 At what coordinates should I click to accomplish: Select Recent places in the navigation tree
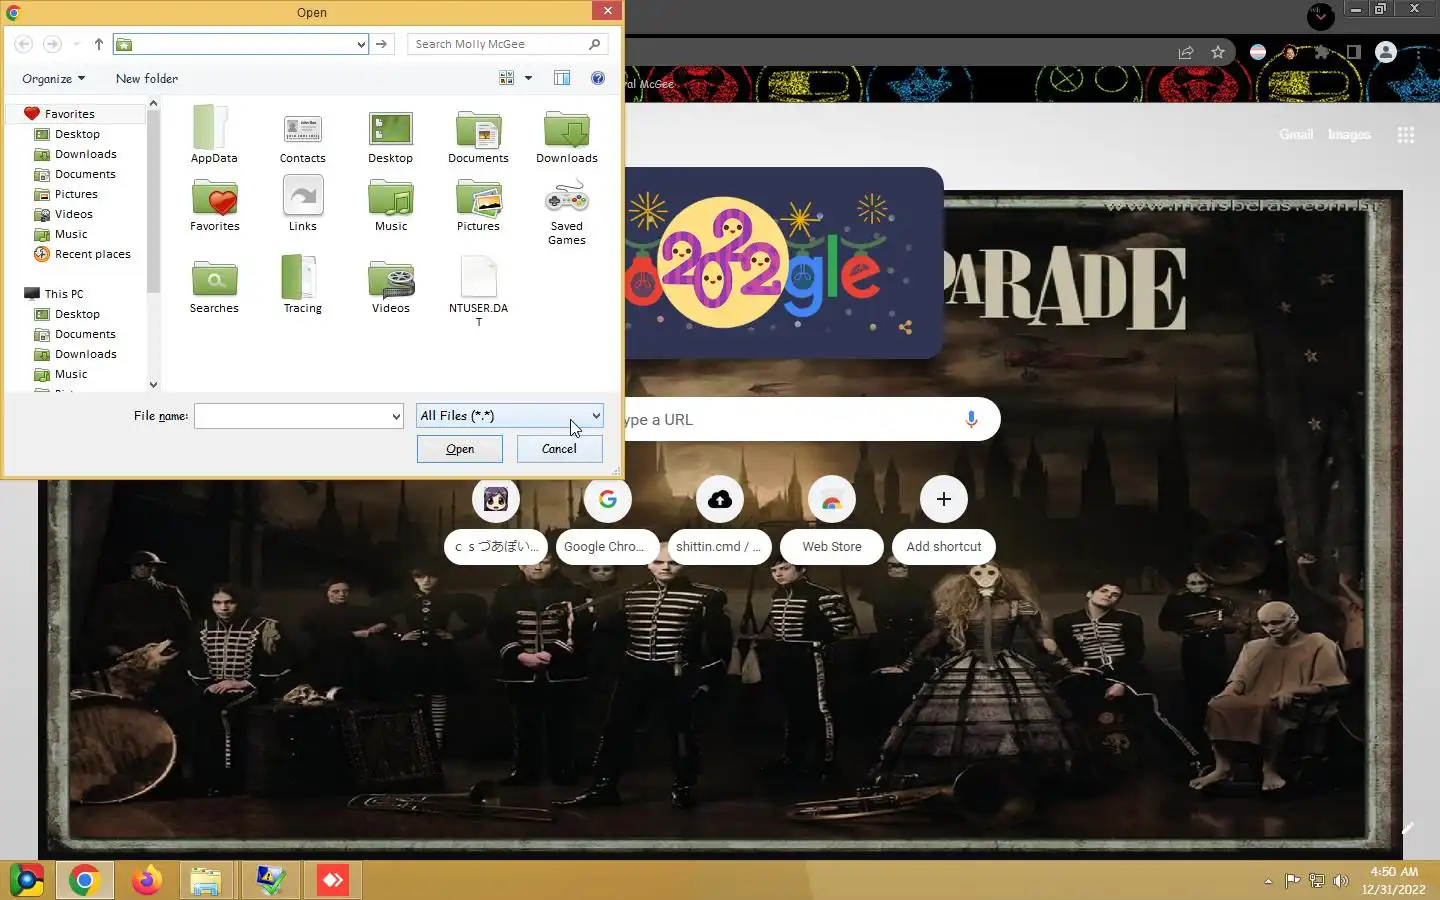(x=92, y=254)
